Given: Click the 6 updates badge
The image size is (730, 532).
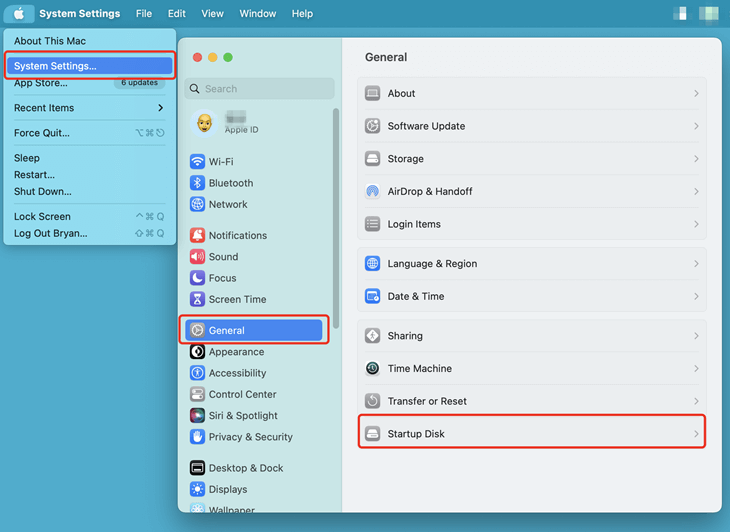Looking at the screenshot, I should (140, 83).
